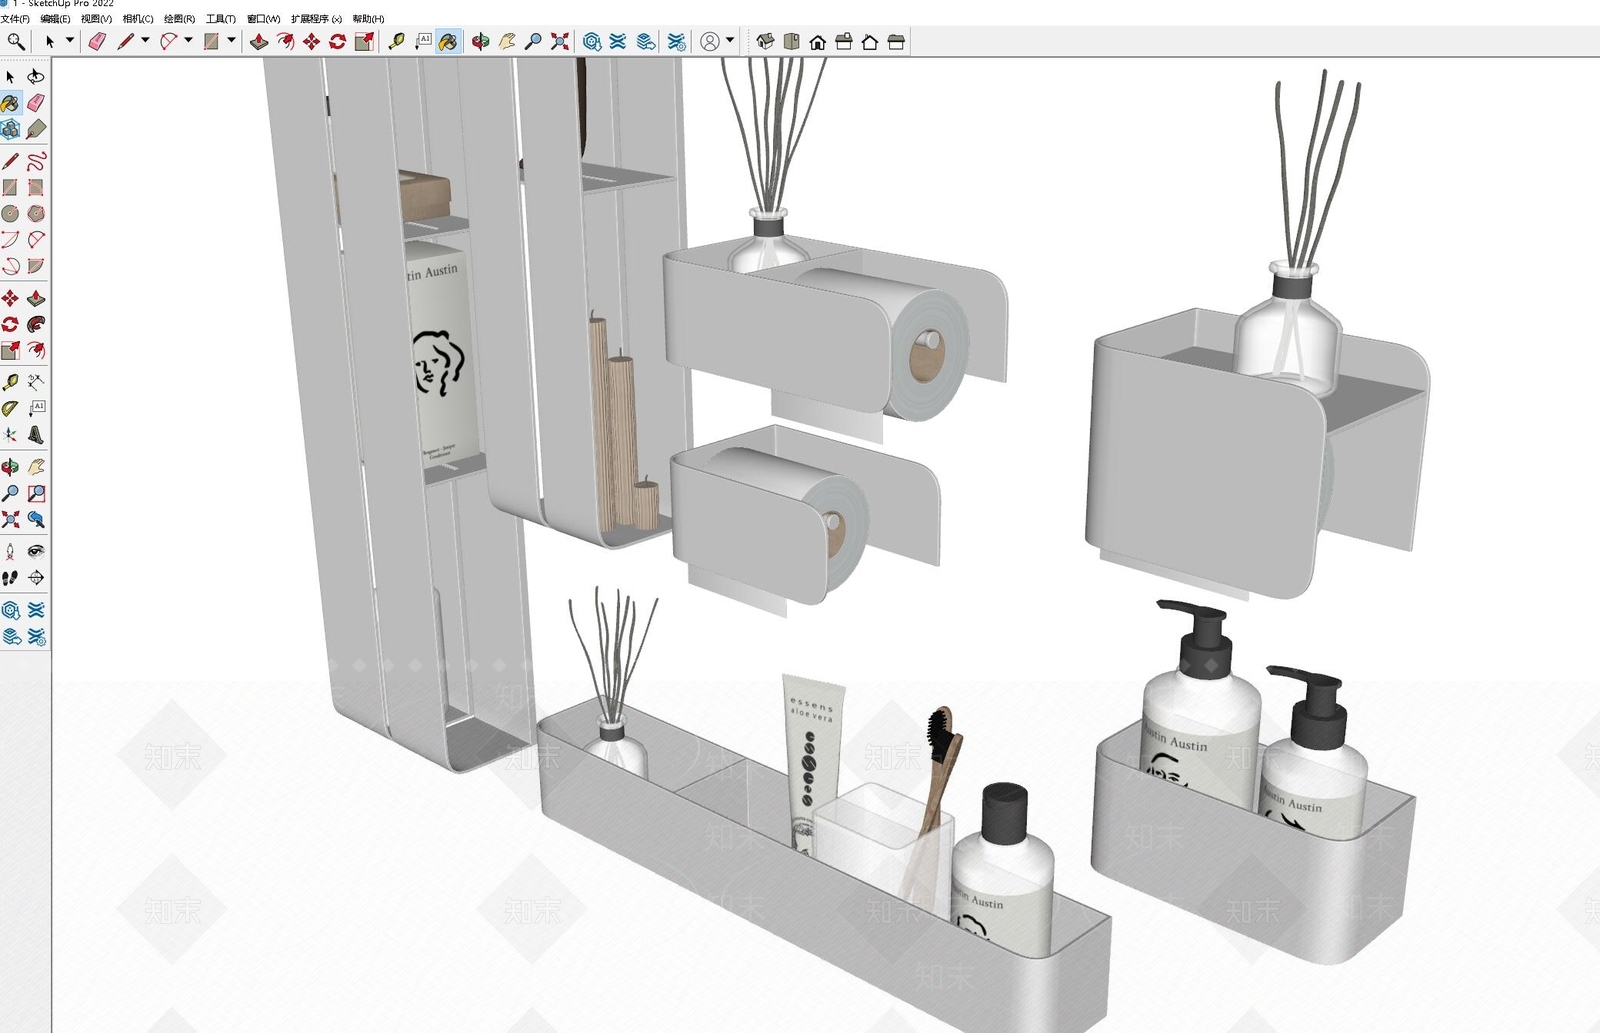The image size is (1600, 1033).
Task: Choose the Zoom Window tool
Action: tap(36, 493)
